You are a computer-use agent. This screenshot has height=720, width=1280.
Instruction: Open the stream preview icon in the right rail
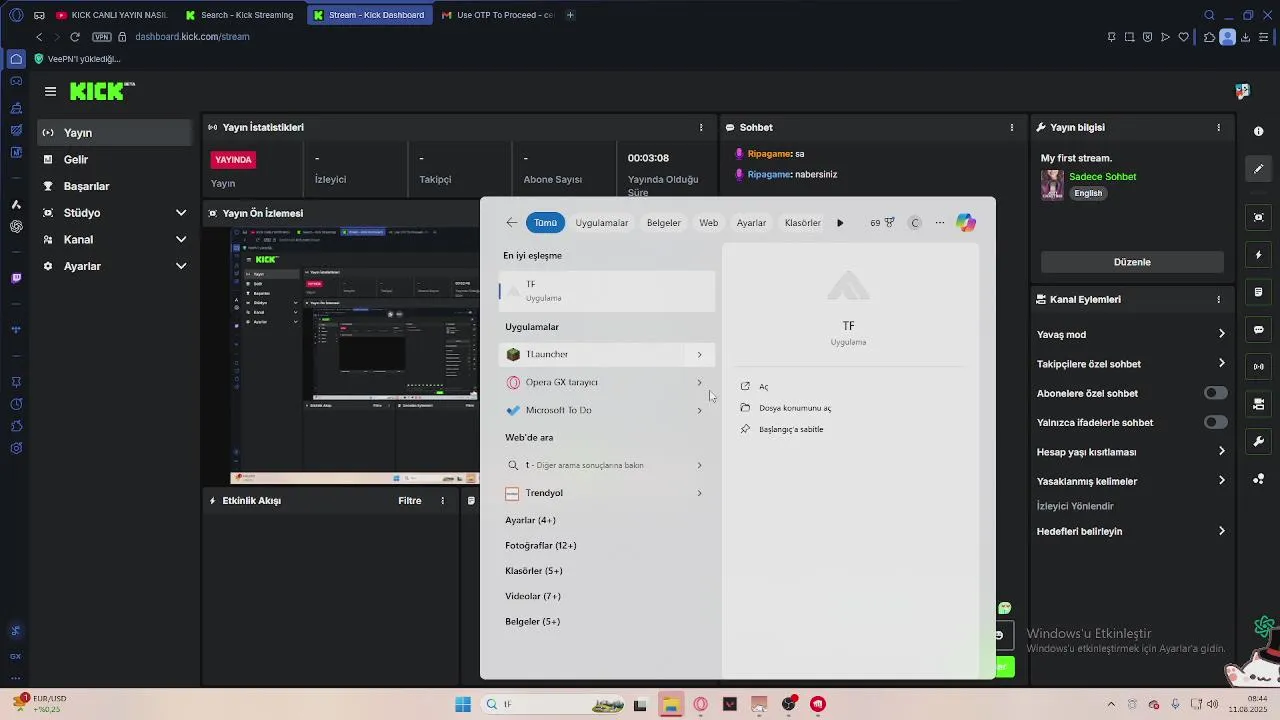(1259, 217)
